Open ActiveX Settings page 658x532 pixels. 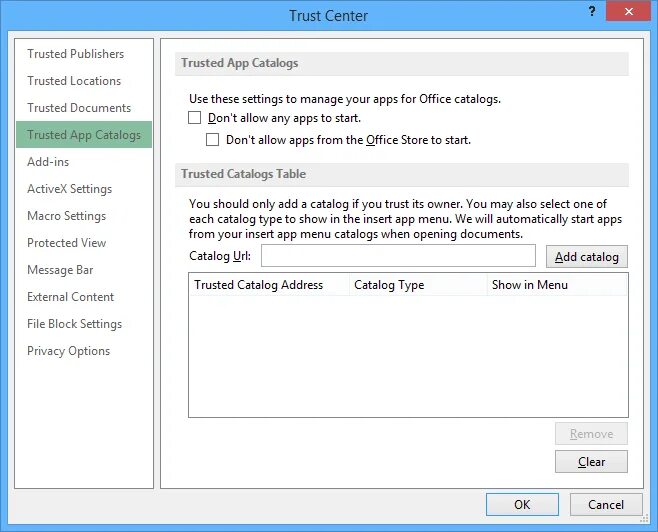pos(69,189)
